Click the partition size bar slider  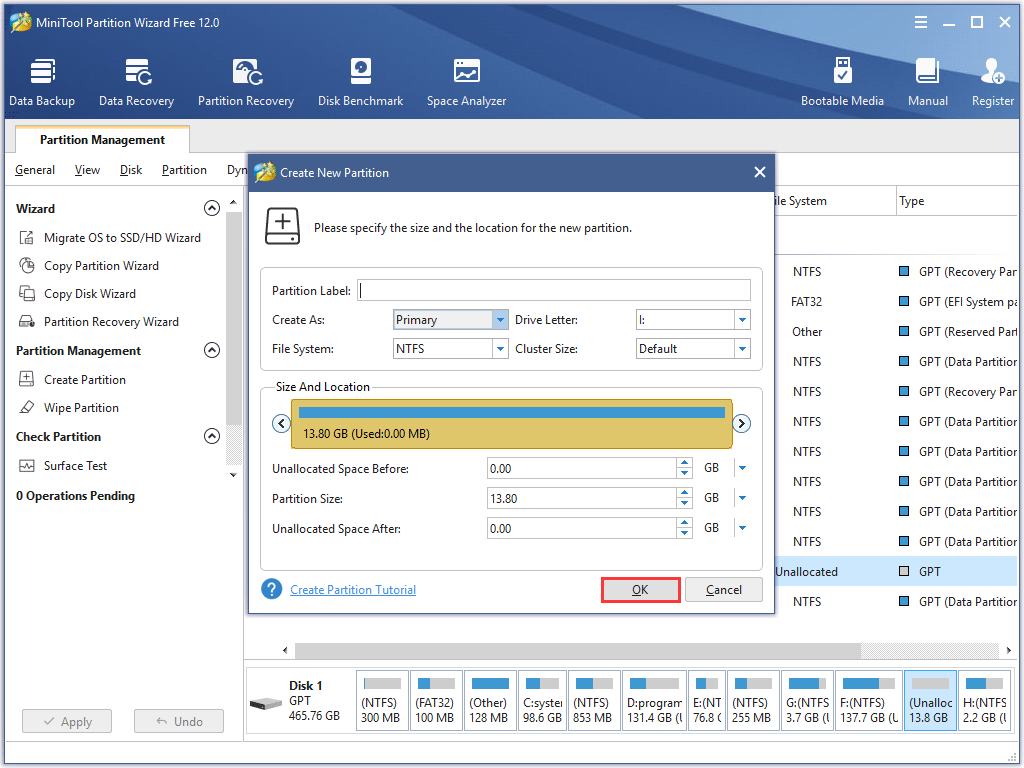tap(511, 424)
